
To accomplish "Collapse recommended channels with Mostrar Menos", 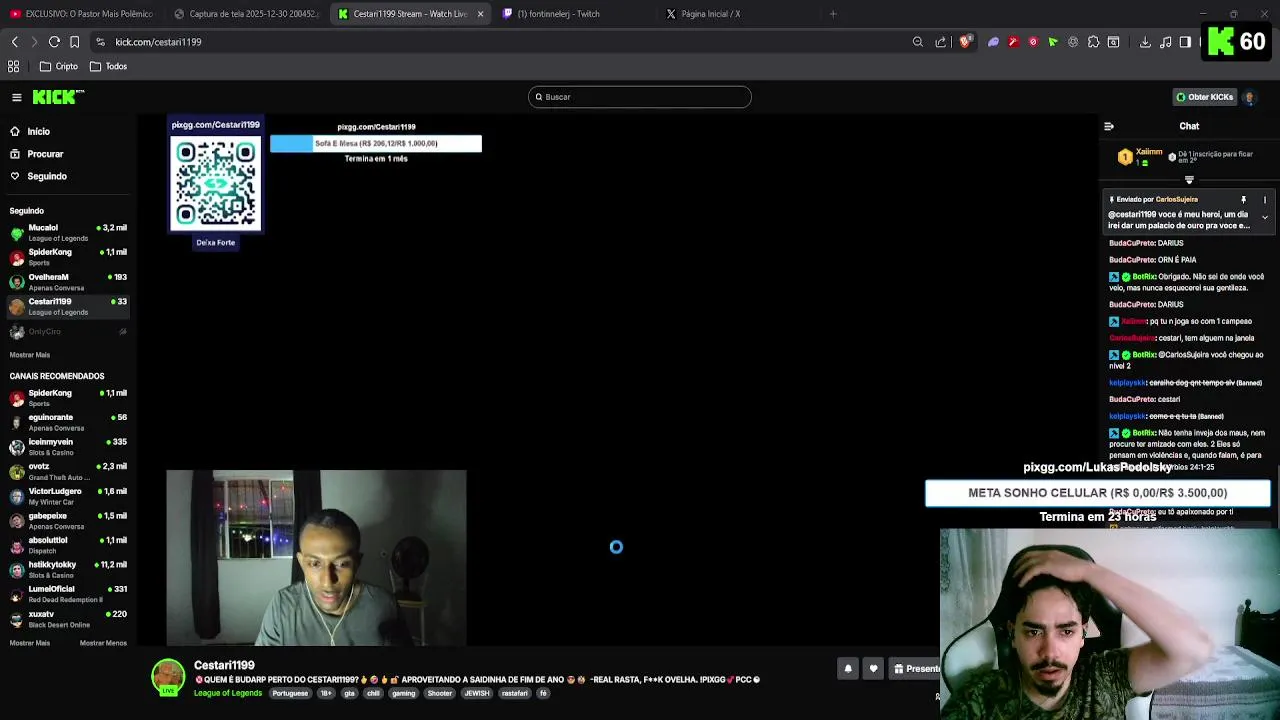I will click(103, 643).
